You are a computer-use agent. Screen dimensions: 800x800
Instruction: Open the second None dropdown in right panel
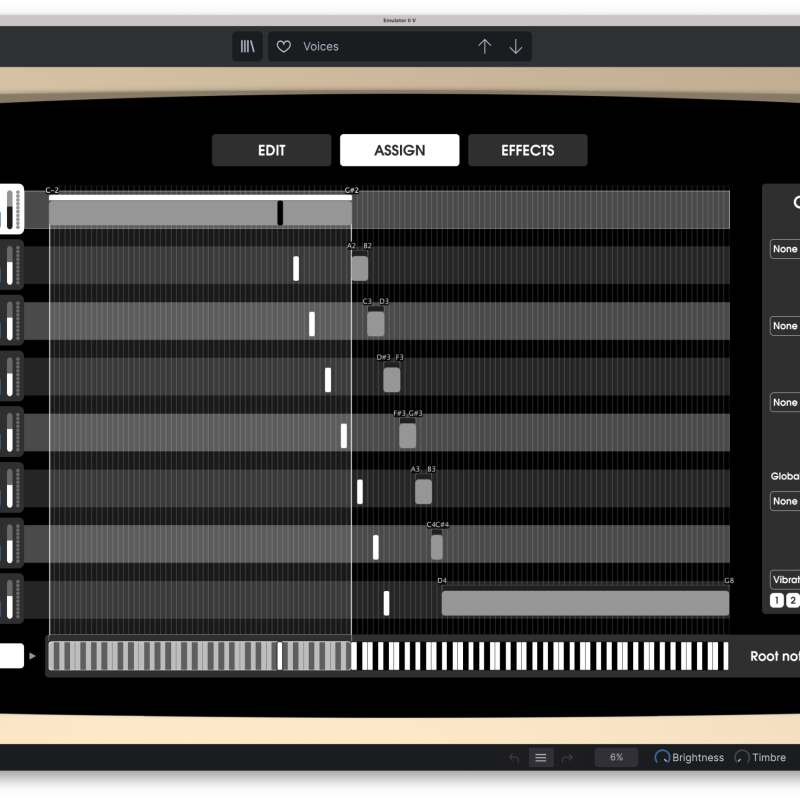[x=785, y=326]
